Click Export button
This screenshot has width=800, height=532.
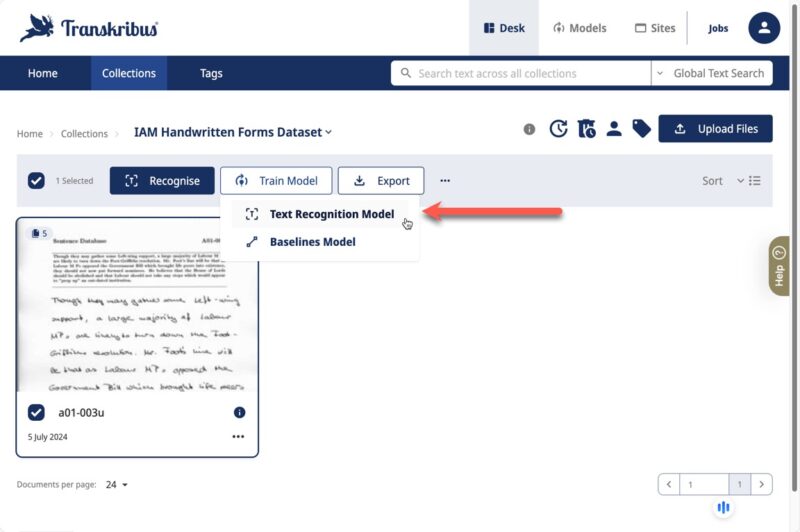click(381, 181)
